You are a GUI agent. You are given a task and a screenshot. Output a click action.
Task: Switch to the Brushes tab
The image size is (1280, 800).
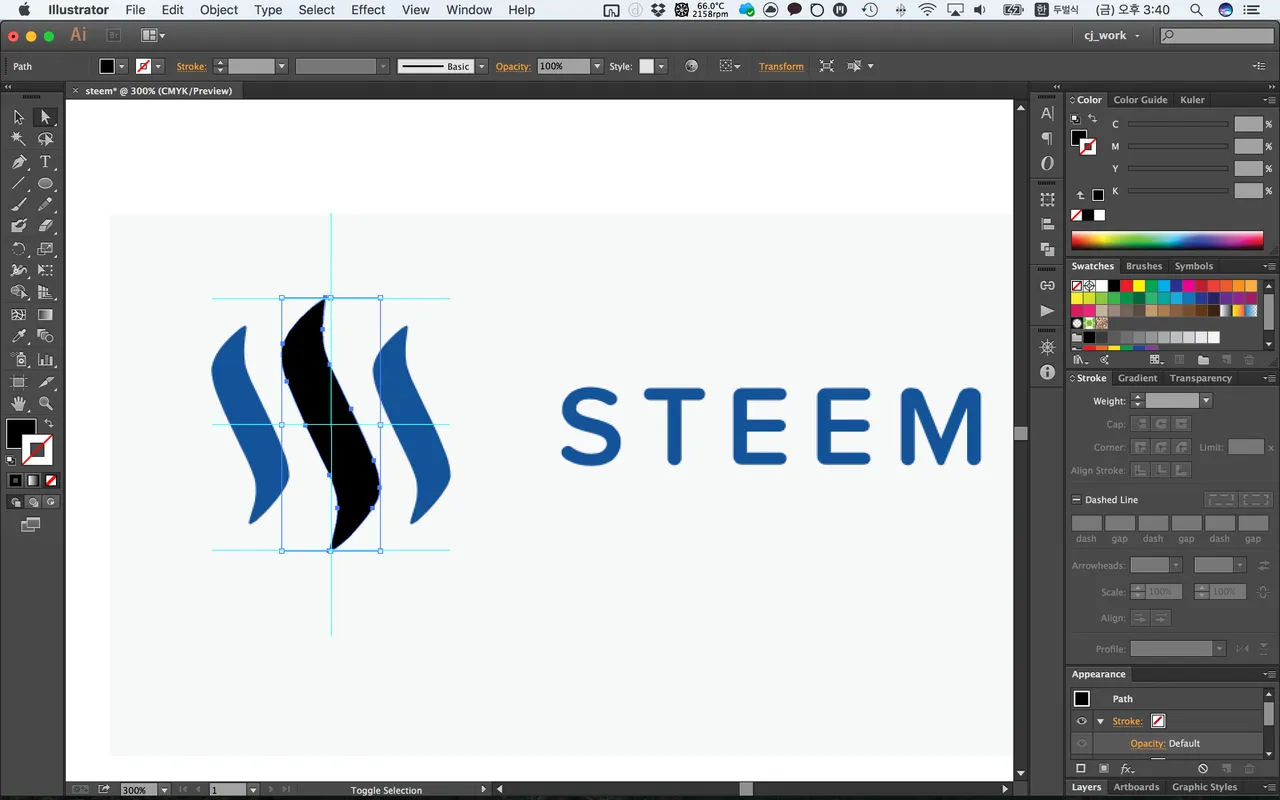(1144, 266)
